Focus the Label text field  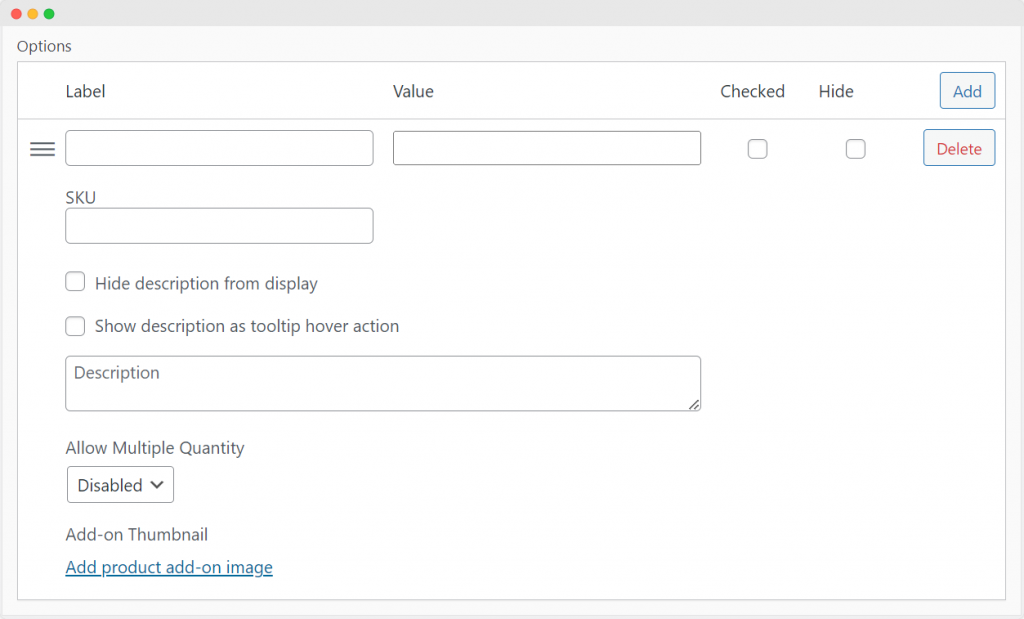219,148
